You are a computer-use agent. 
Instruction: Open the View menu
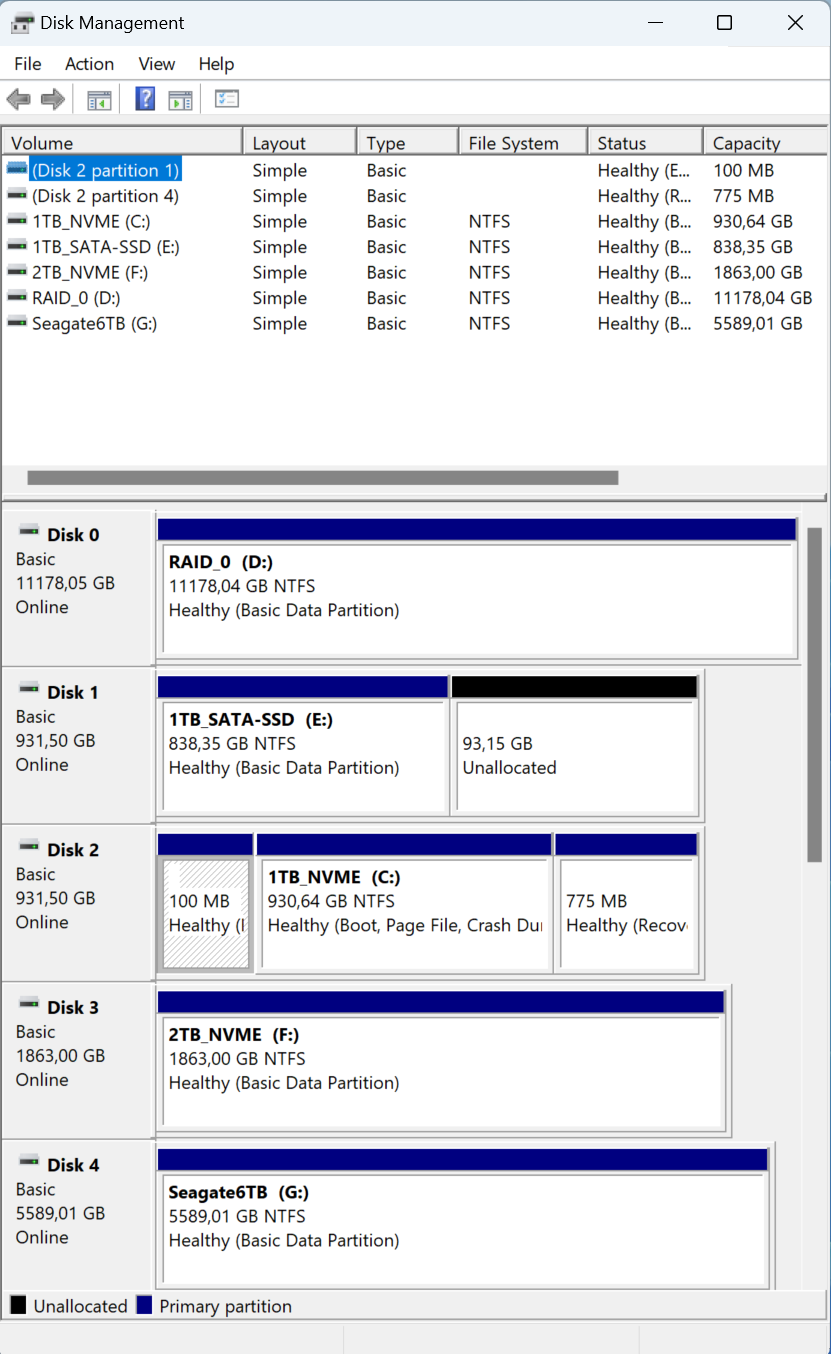point(156,64)
